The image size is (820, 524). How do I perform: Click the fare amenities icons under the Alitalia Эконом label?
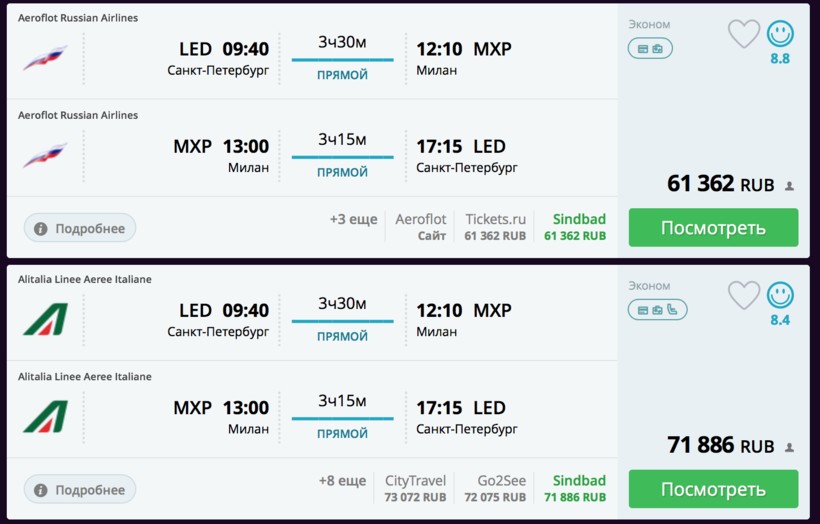[x=657, y=310]
